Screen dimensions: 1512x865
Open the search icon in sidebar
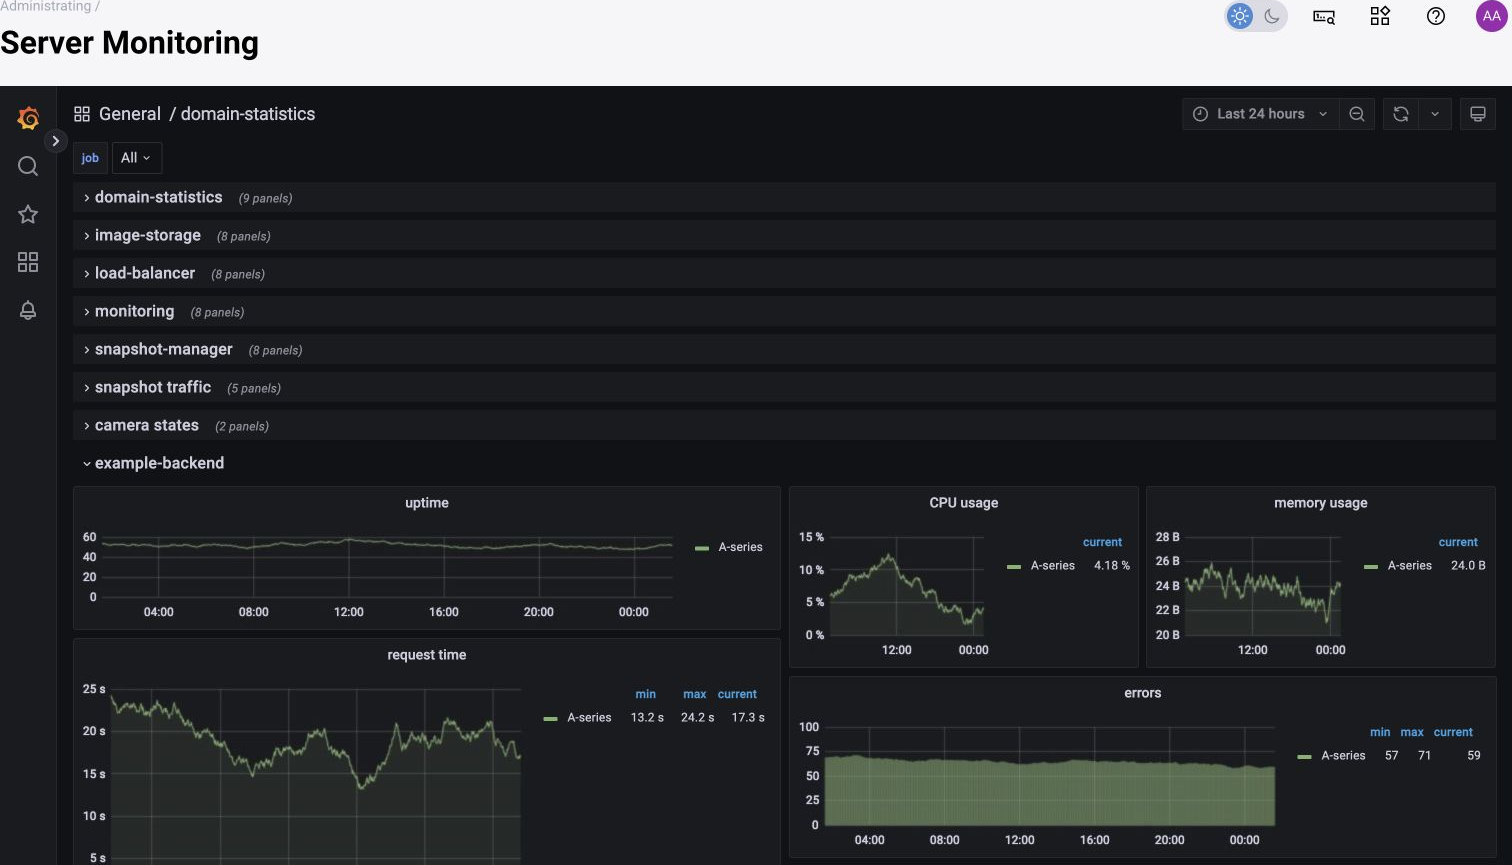pos(28,166)
